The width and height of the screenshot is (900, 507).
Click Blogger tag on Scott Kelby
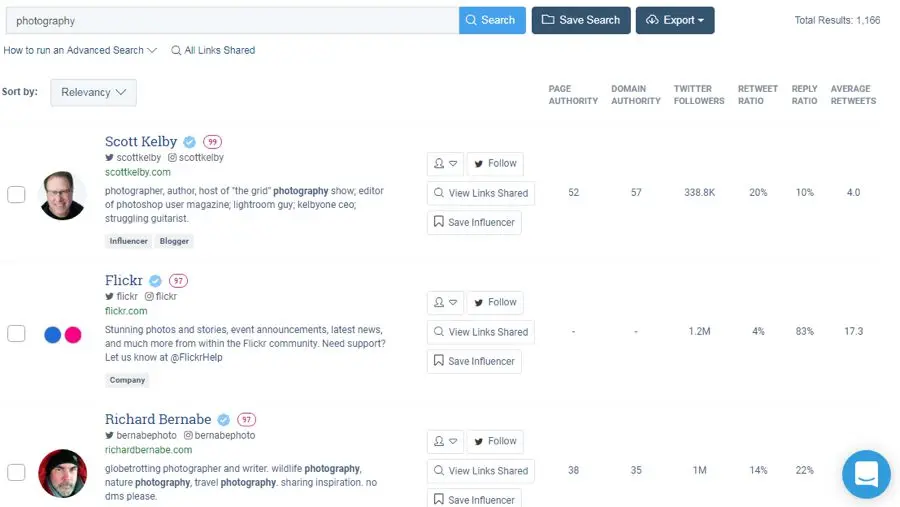[x=174, y=241]
